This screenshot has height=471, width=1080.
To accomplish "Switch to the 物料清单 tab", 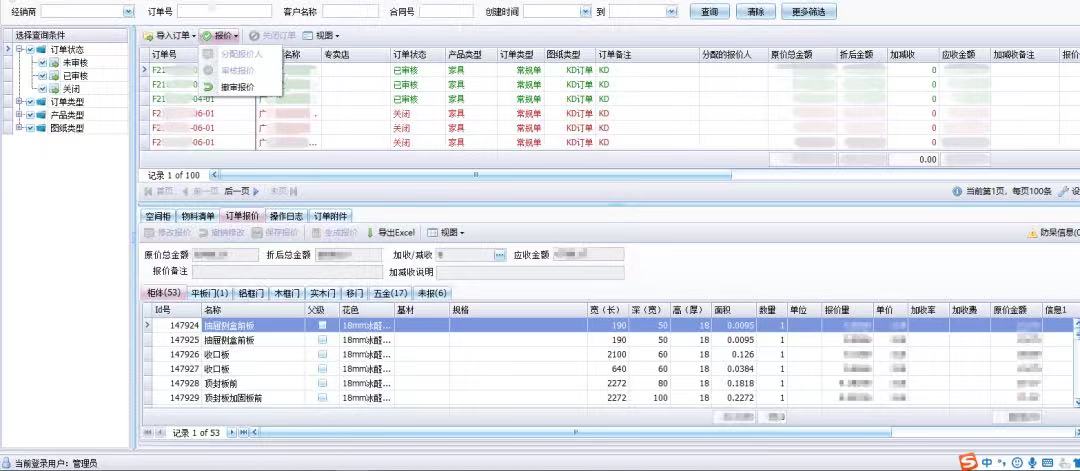I will coord(198,216).
